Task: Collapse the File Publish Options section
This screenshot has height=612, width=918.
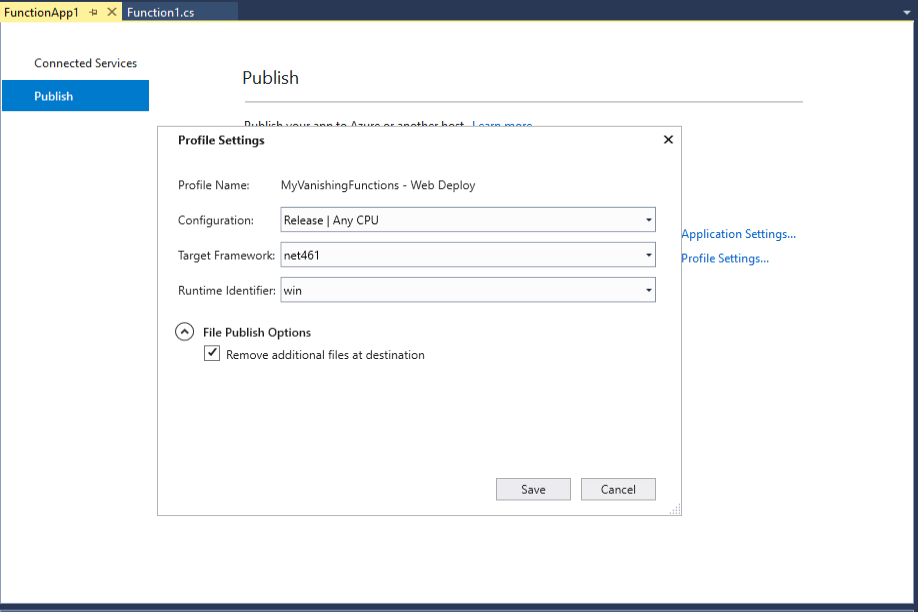Action: pos(184,332)
